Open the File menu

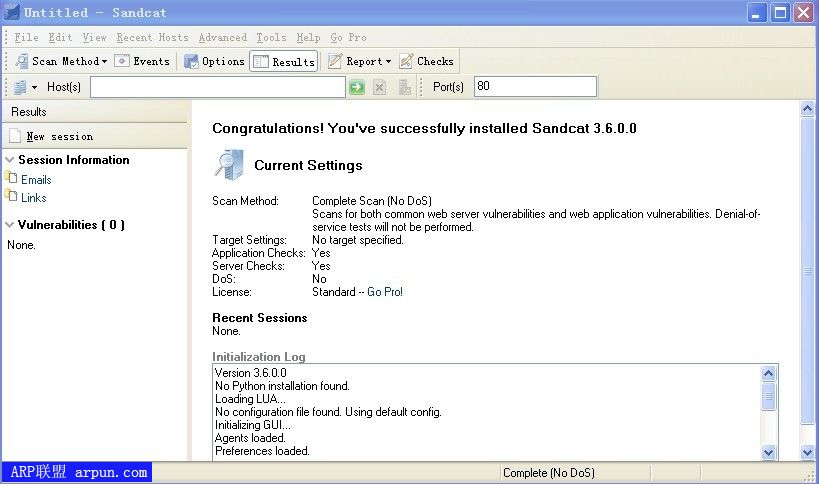(x=26, y=38)
